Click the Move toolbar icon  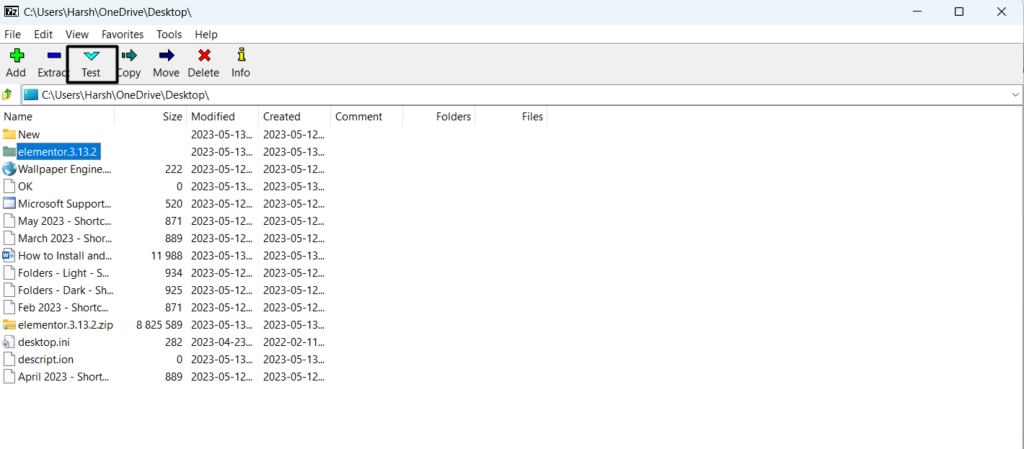[x=166, y=55]
